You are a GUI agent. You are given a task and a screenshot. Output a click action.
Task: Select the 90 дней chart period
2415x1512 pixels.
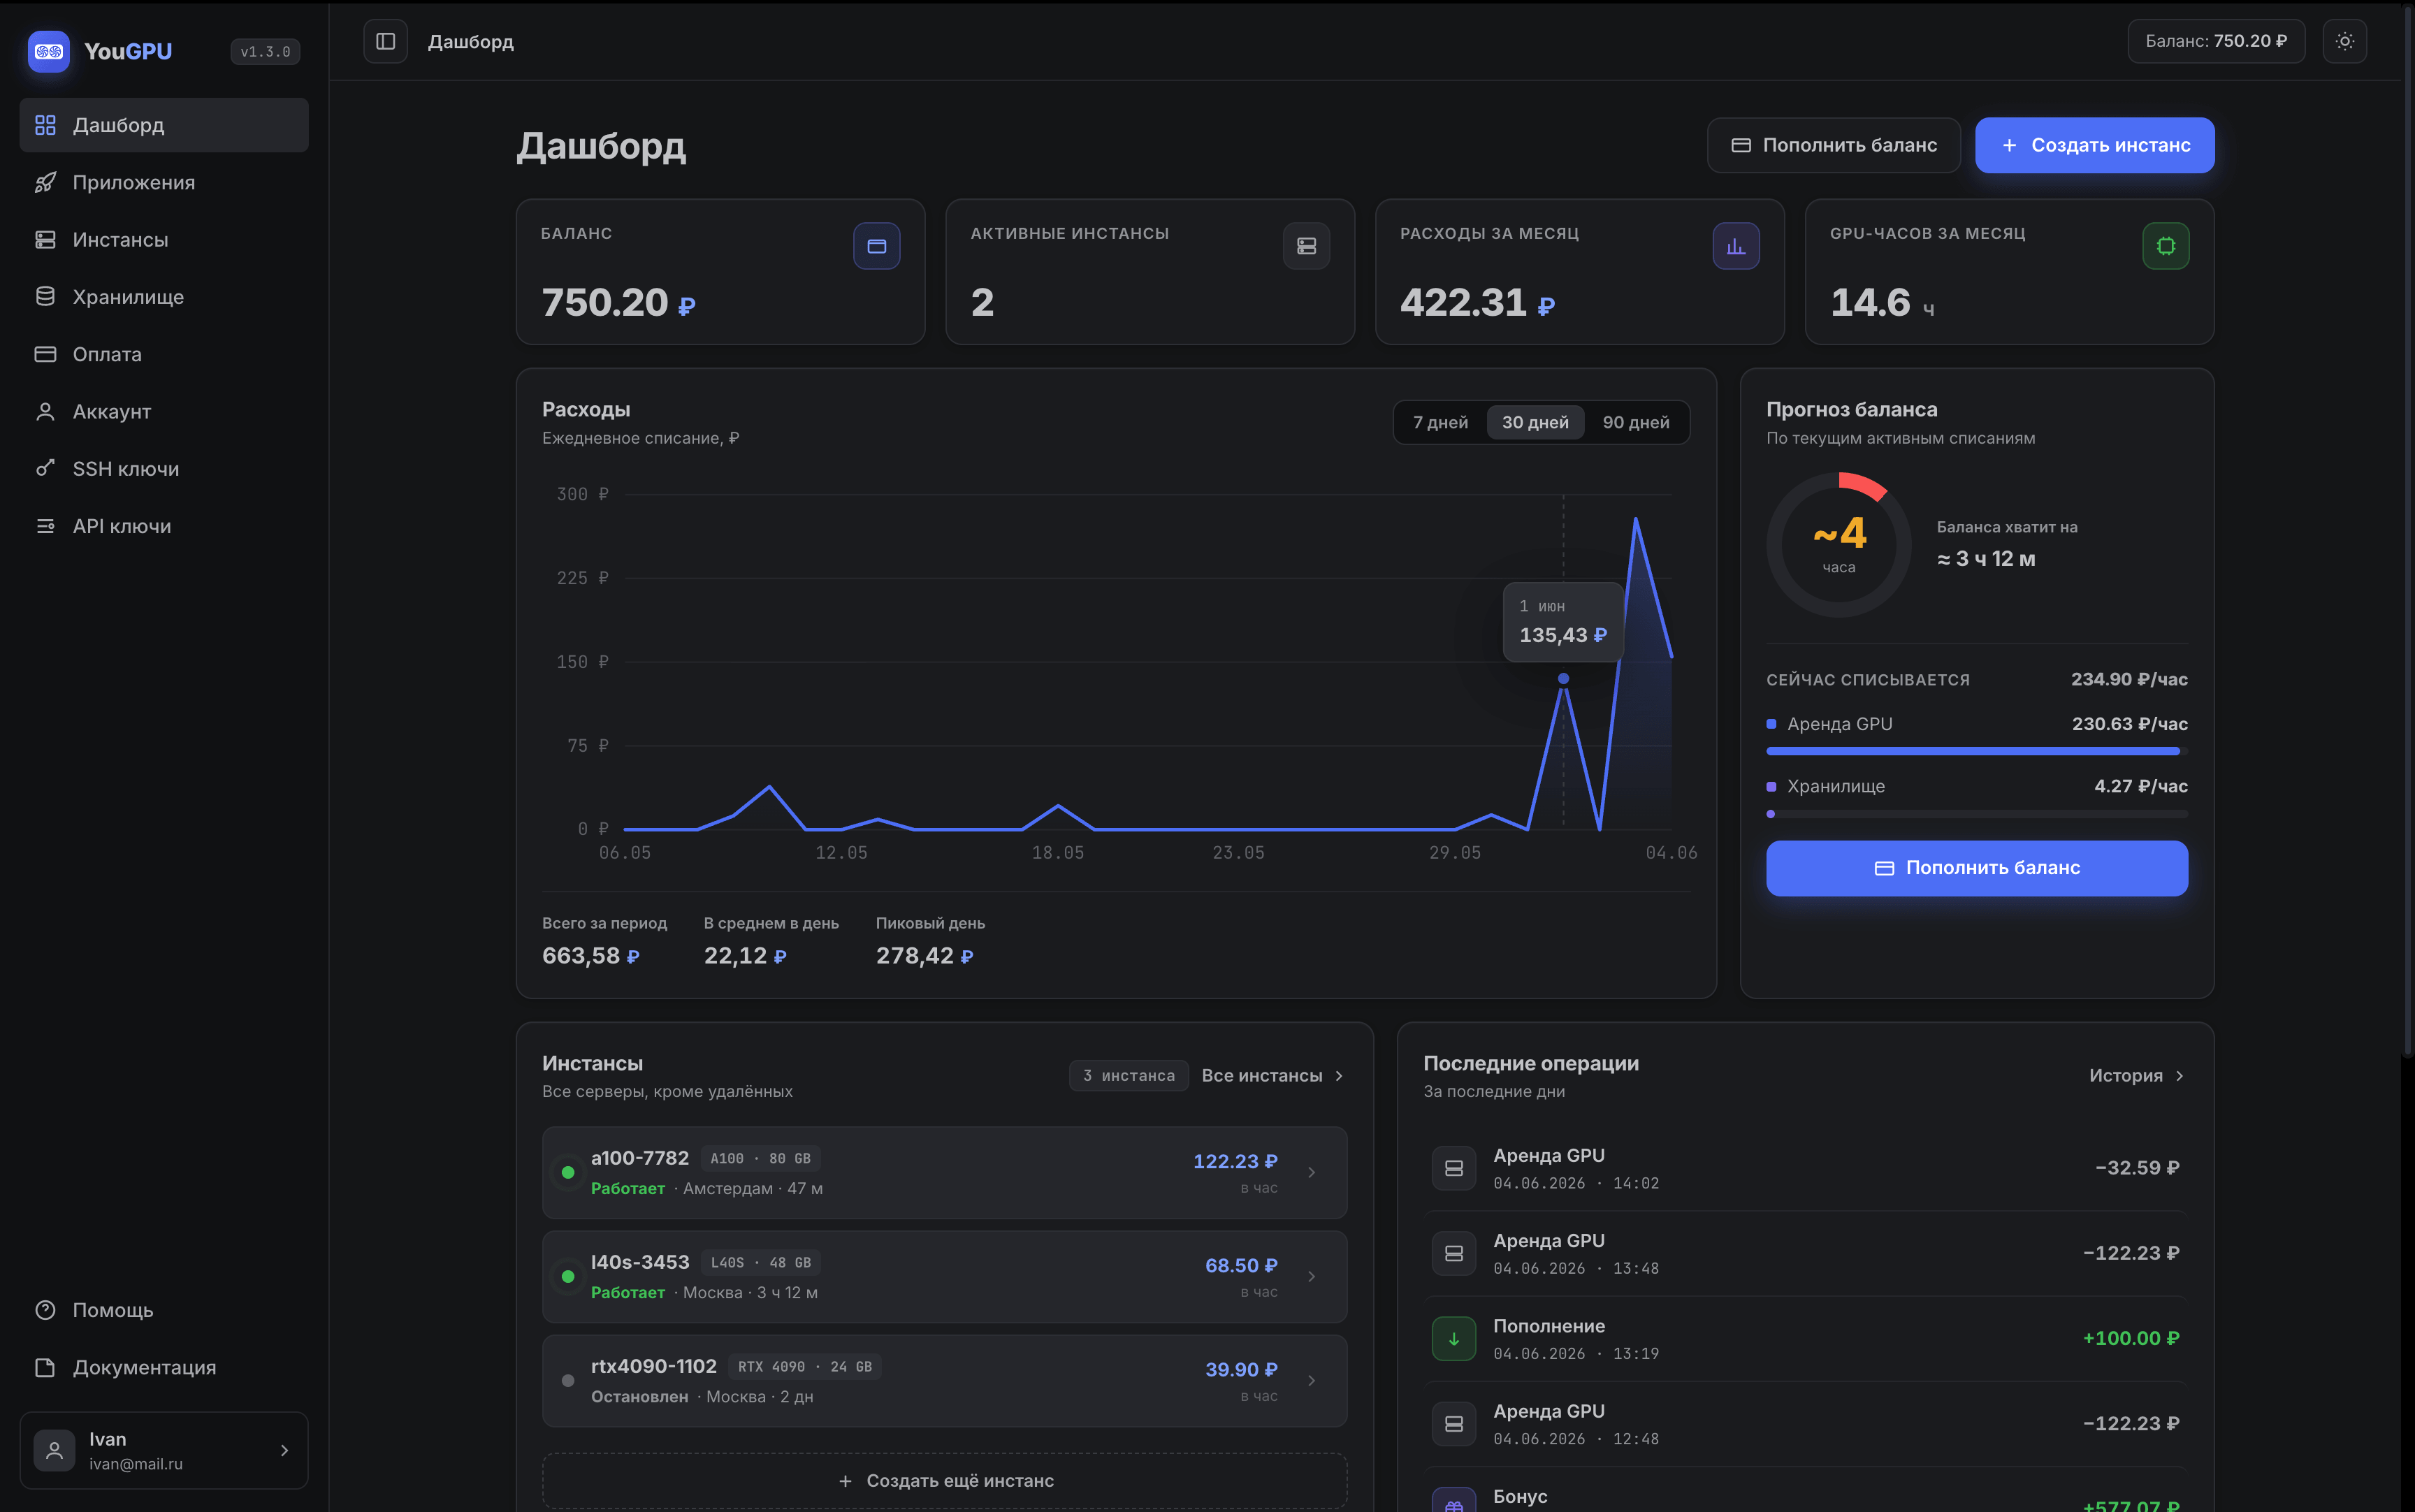tap(1636, 422)
